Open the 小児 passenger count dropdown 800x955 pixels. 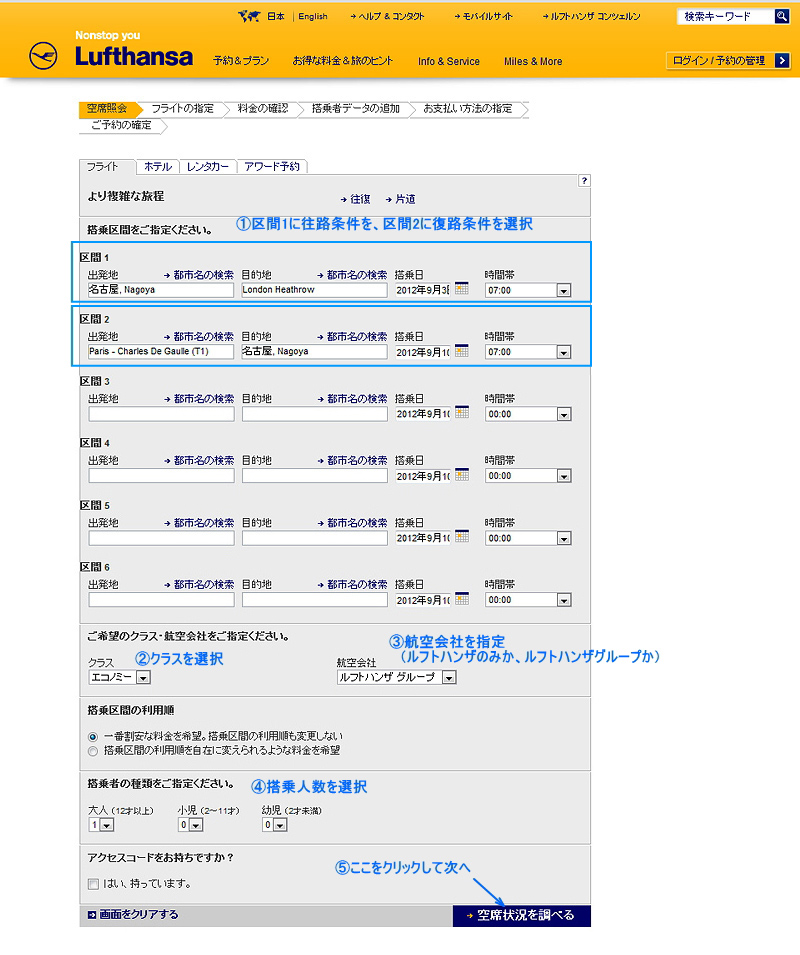click(190, 825)
